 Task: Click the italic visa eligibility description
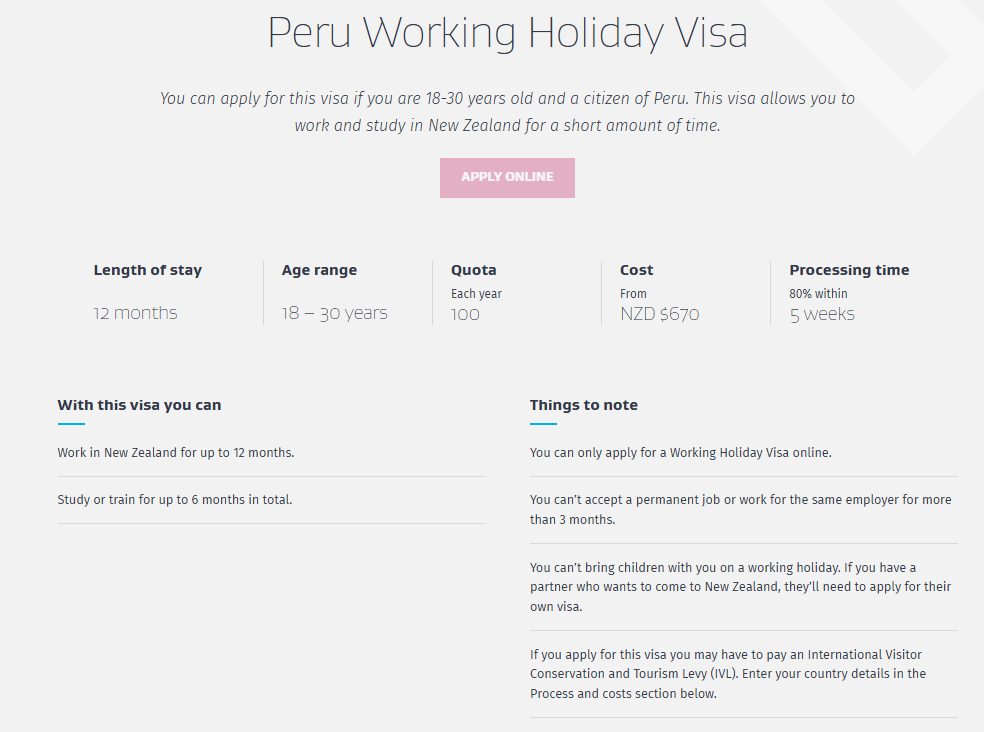(x=507, y=112)
